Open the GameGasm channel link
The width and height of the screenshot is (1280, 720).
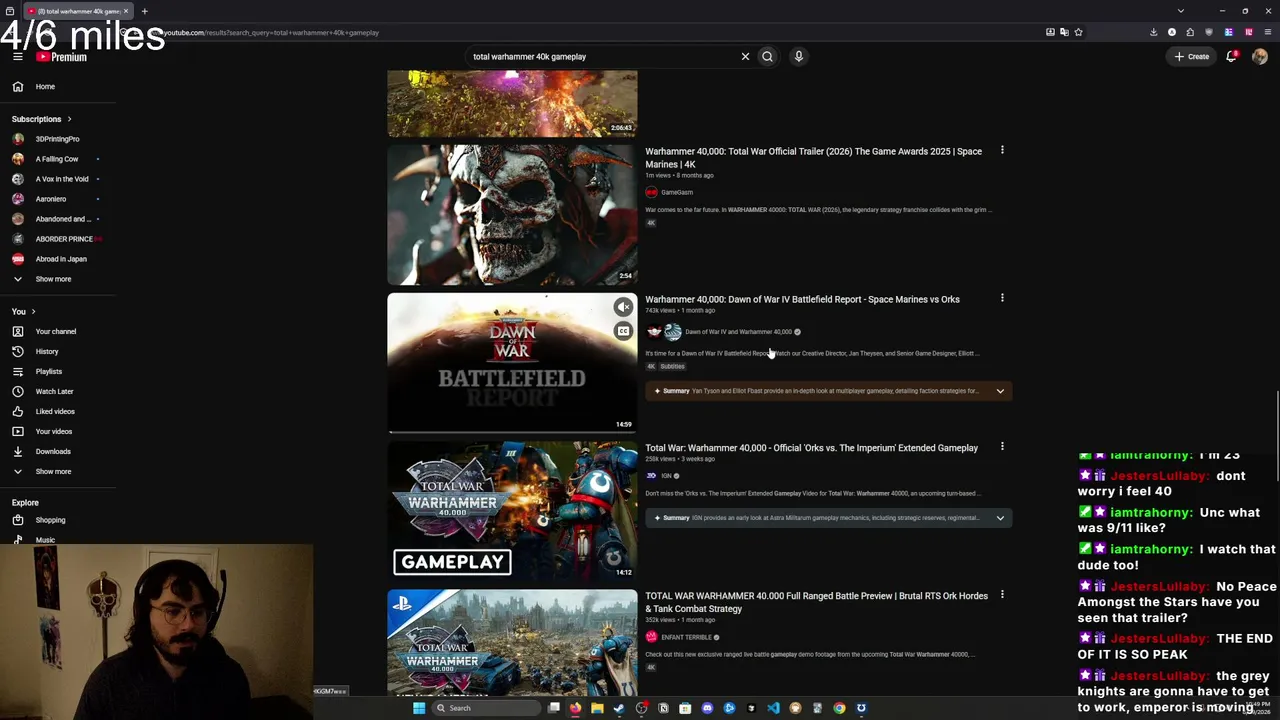677,192
